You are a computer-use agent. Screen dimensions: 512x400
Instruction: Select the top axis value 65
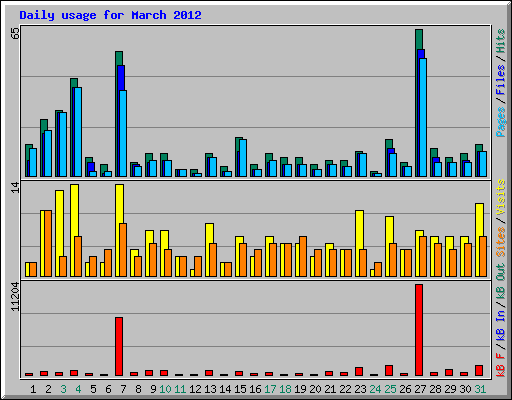point(15,34)
